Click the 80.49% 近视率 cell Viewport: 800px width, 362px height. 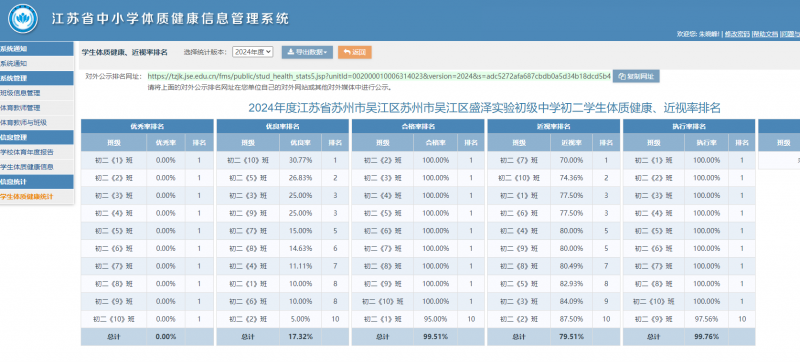(571, 266)
